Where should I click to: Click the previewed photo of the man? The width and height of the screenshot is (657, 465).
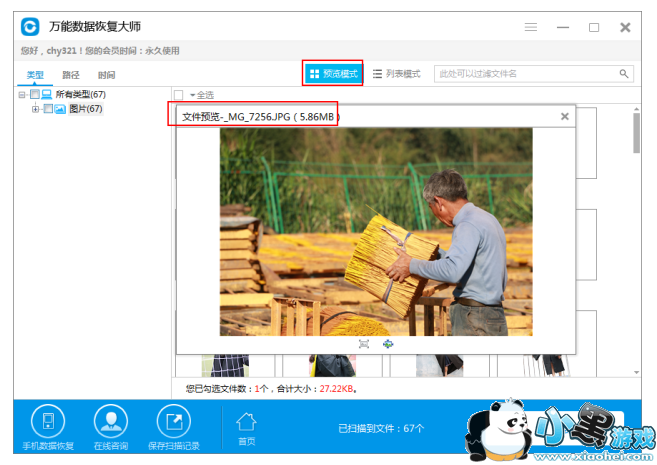coord(376,232)
